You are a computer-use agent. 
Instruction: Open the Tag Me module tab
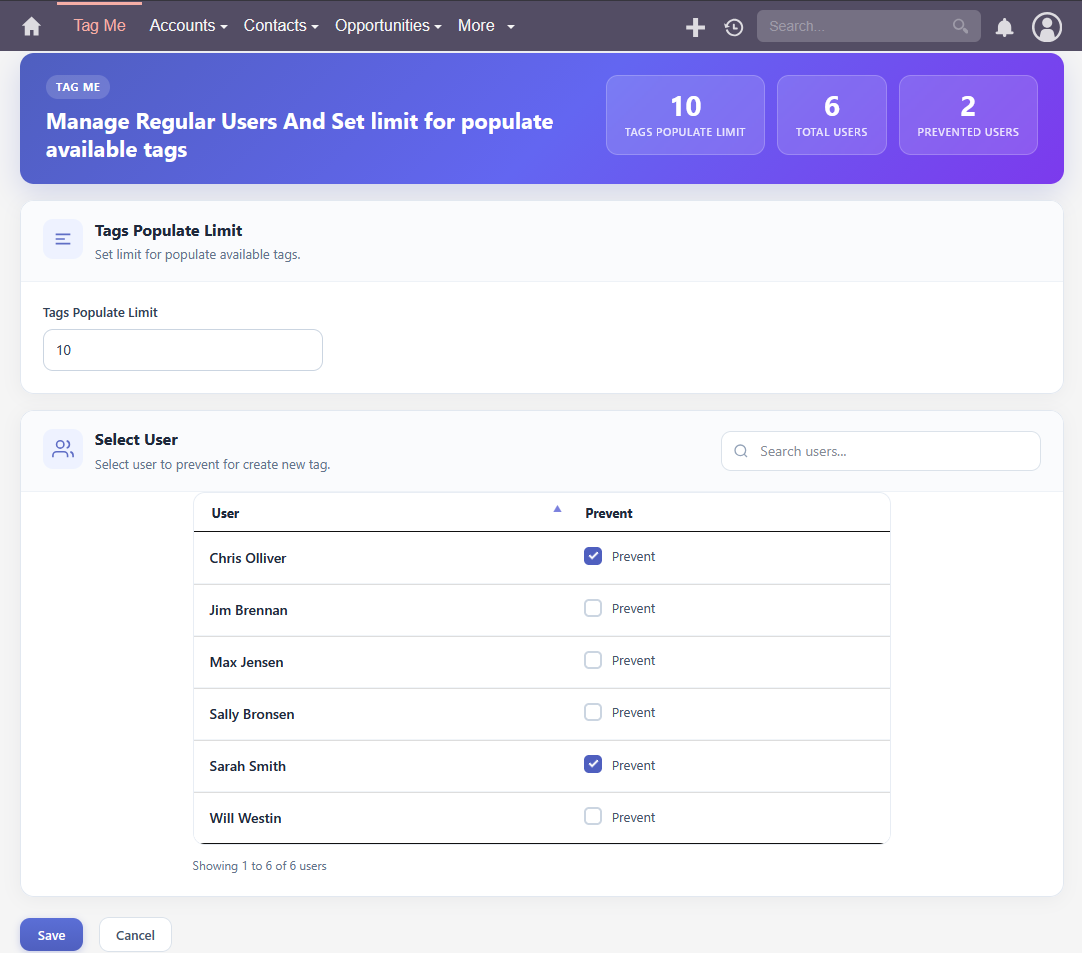(99, 26)
